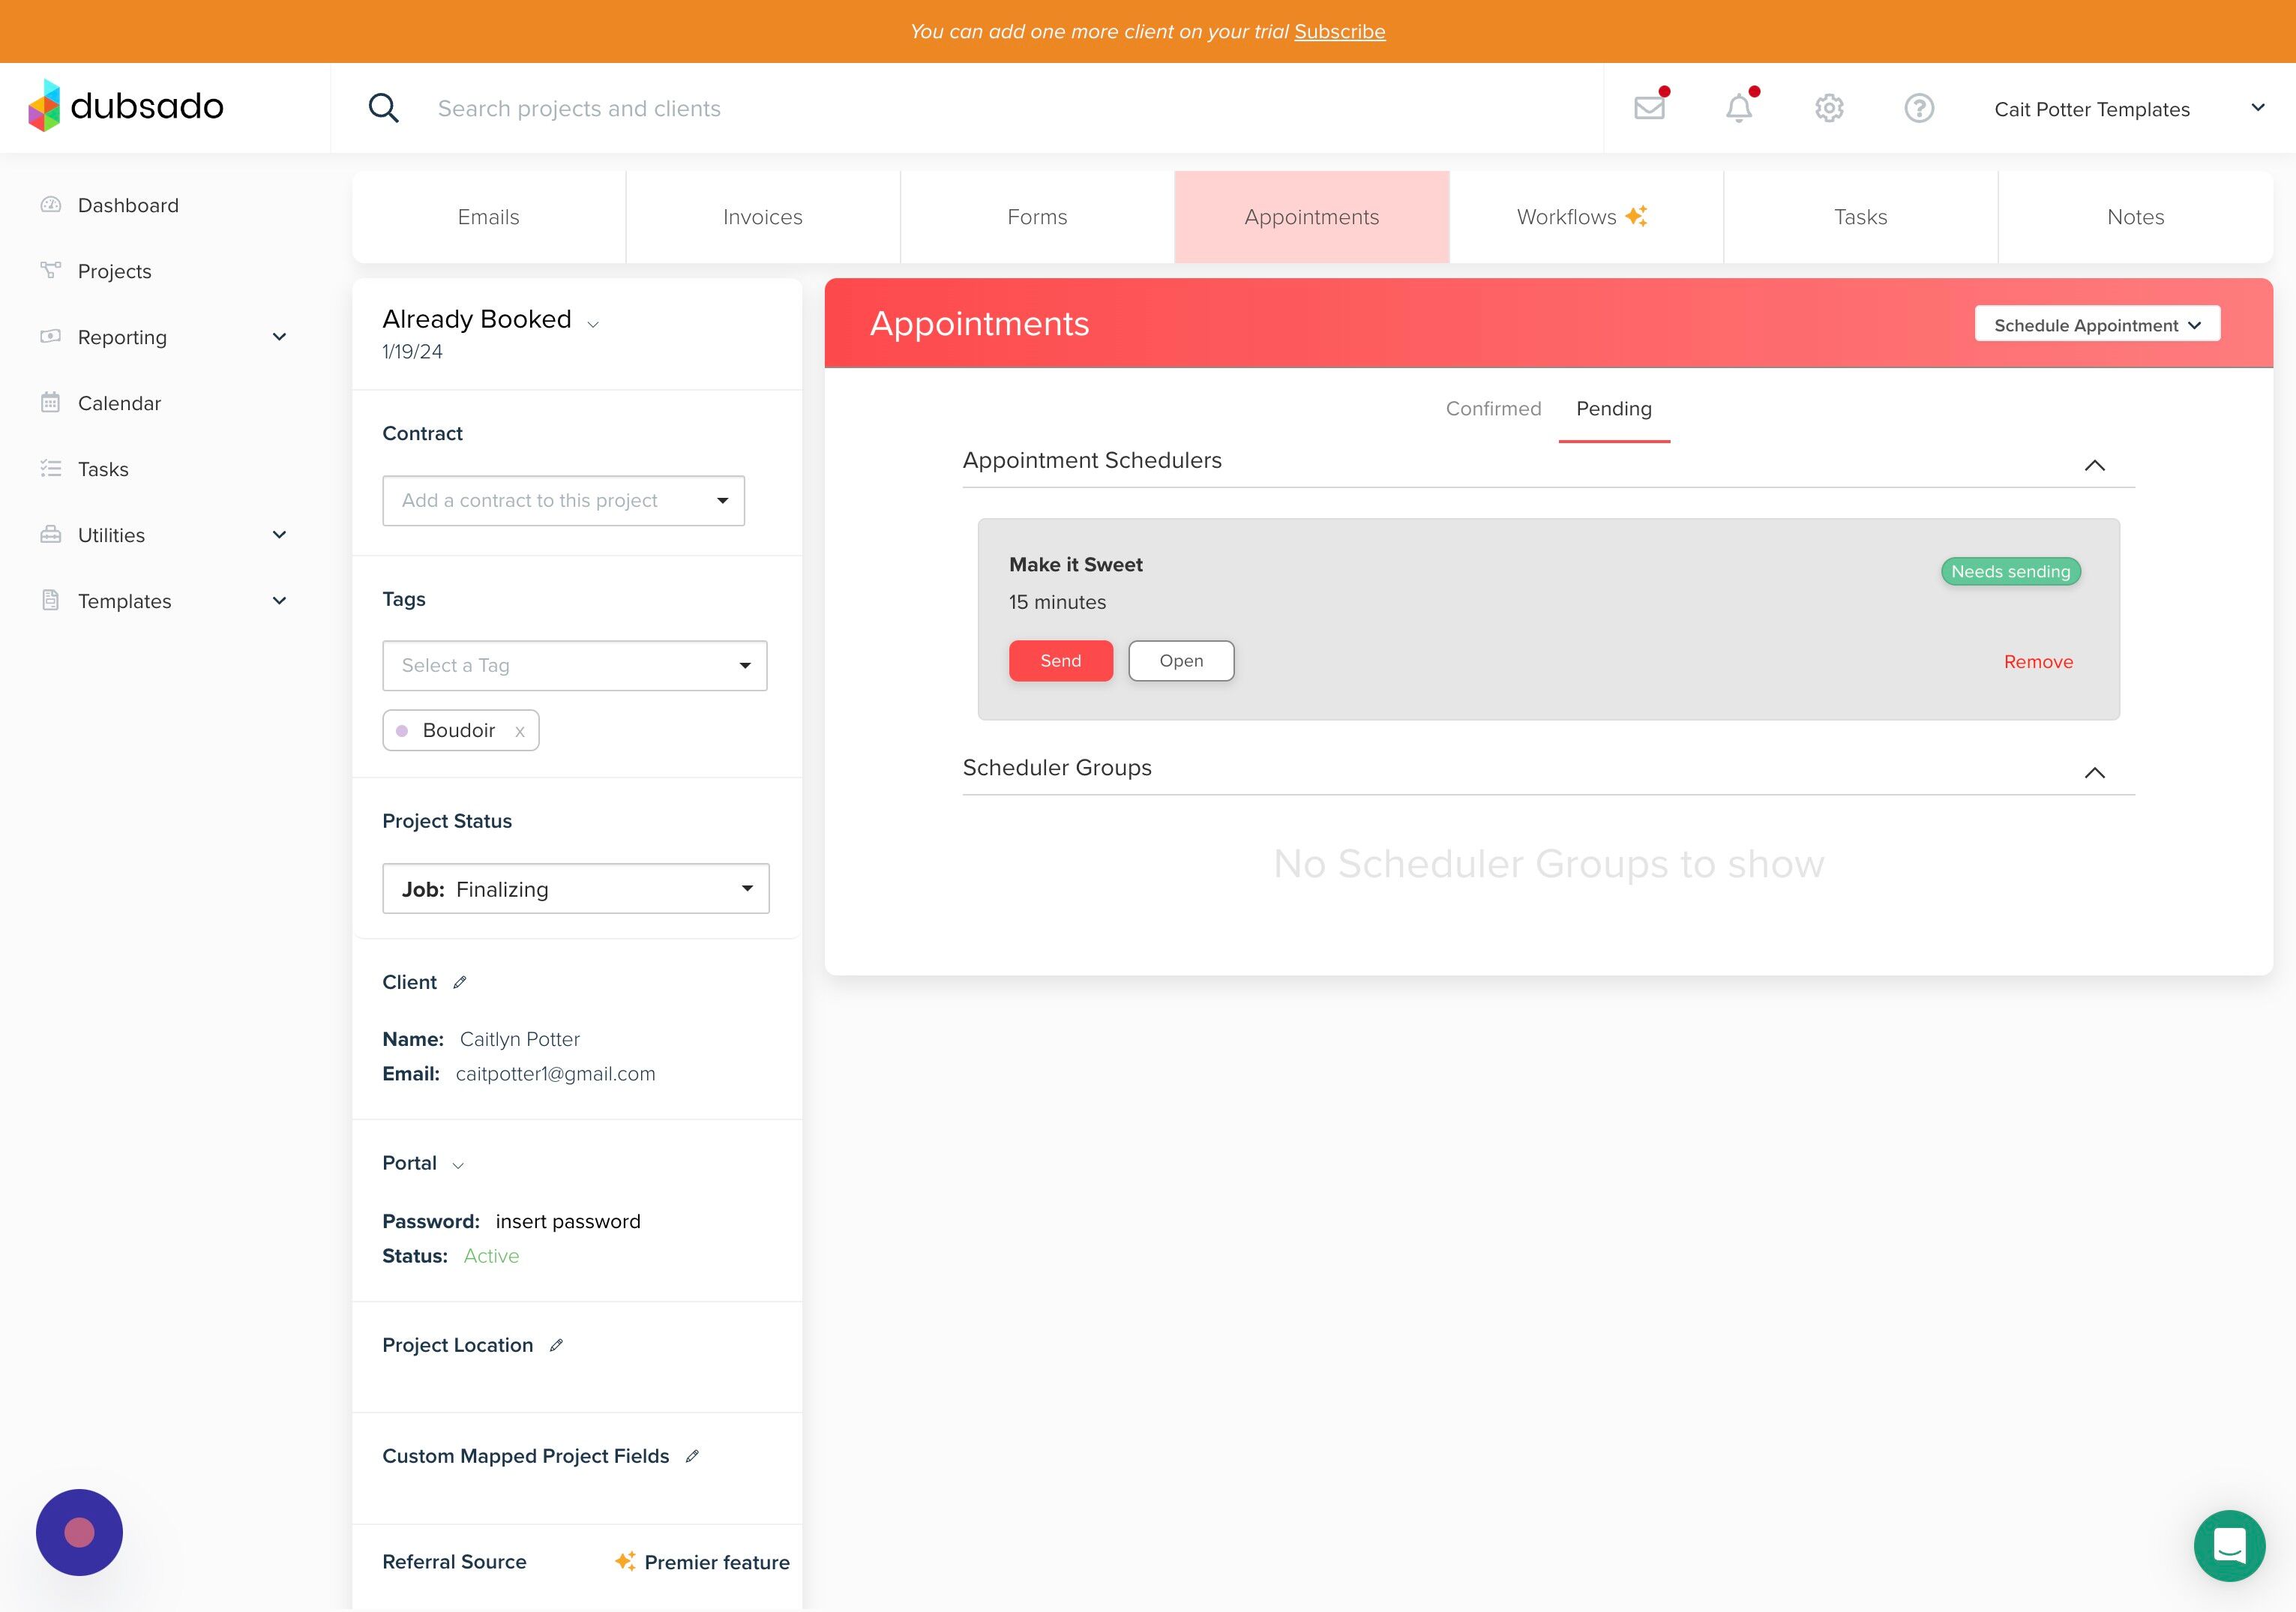
Task: Edit Project Location pencil icon
Action: coord(557,1345)
